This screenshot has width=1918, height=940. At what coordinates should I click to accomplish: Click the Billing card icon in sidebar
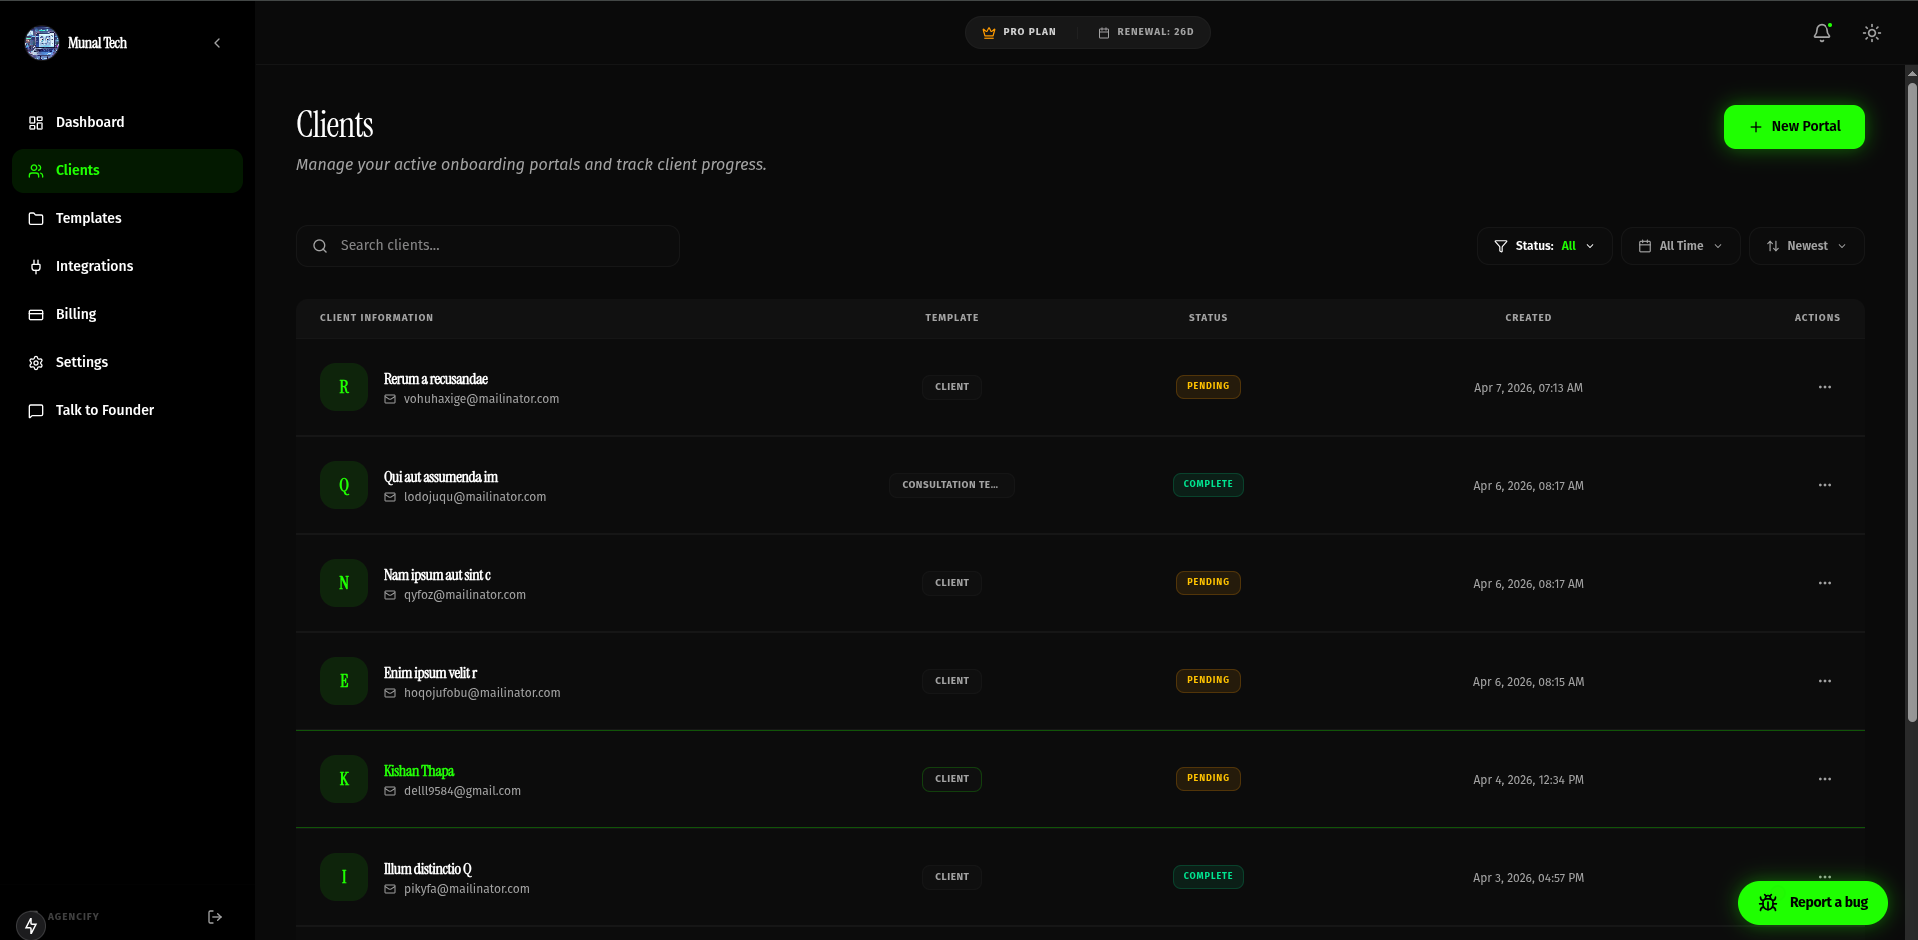(x=36, y=314)
